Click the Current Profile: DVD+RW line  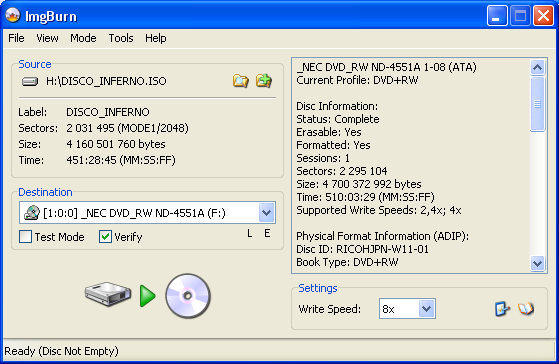coord(357,80)
